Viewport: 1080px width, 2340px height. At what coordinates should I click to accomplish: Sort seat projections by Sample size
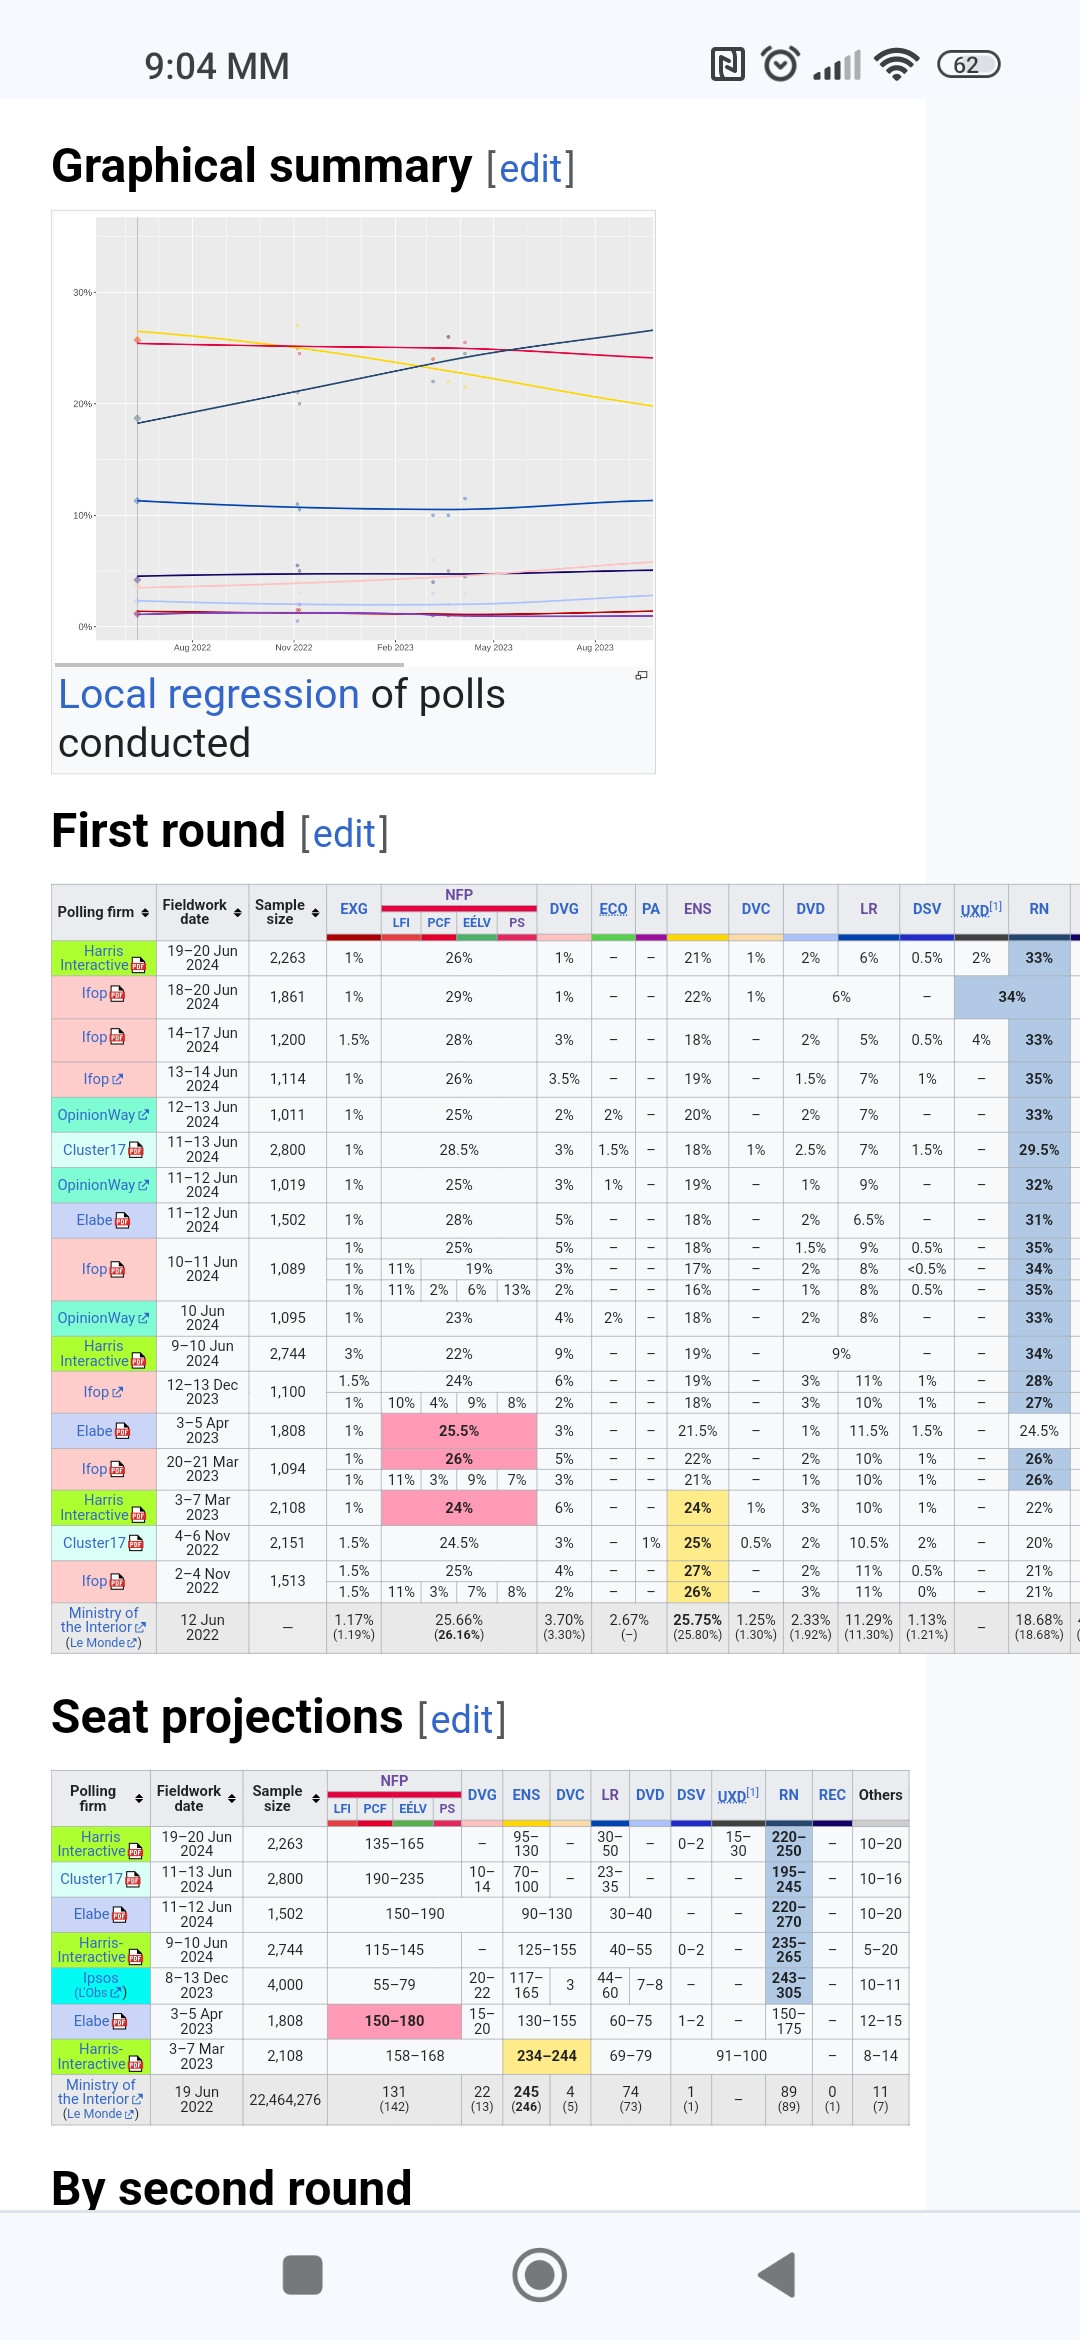pyautogui.click(x=315, y=1798)
